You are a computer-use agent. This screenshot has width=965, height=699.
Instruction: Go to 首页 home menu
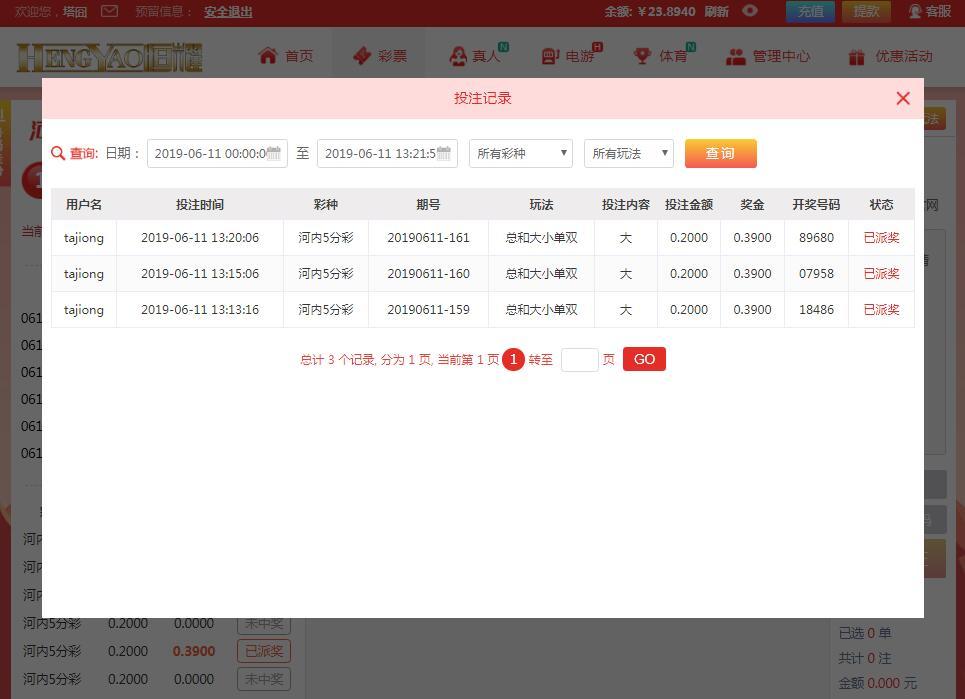pyautogui.click(x=286, y=56)
